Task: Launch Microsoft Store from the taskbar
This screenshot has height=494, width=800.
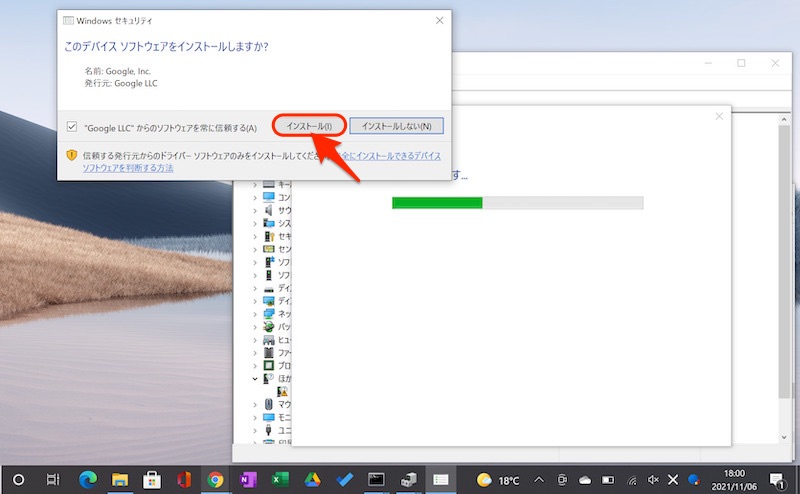Action: click(x=152, y=479)
